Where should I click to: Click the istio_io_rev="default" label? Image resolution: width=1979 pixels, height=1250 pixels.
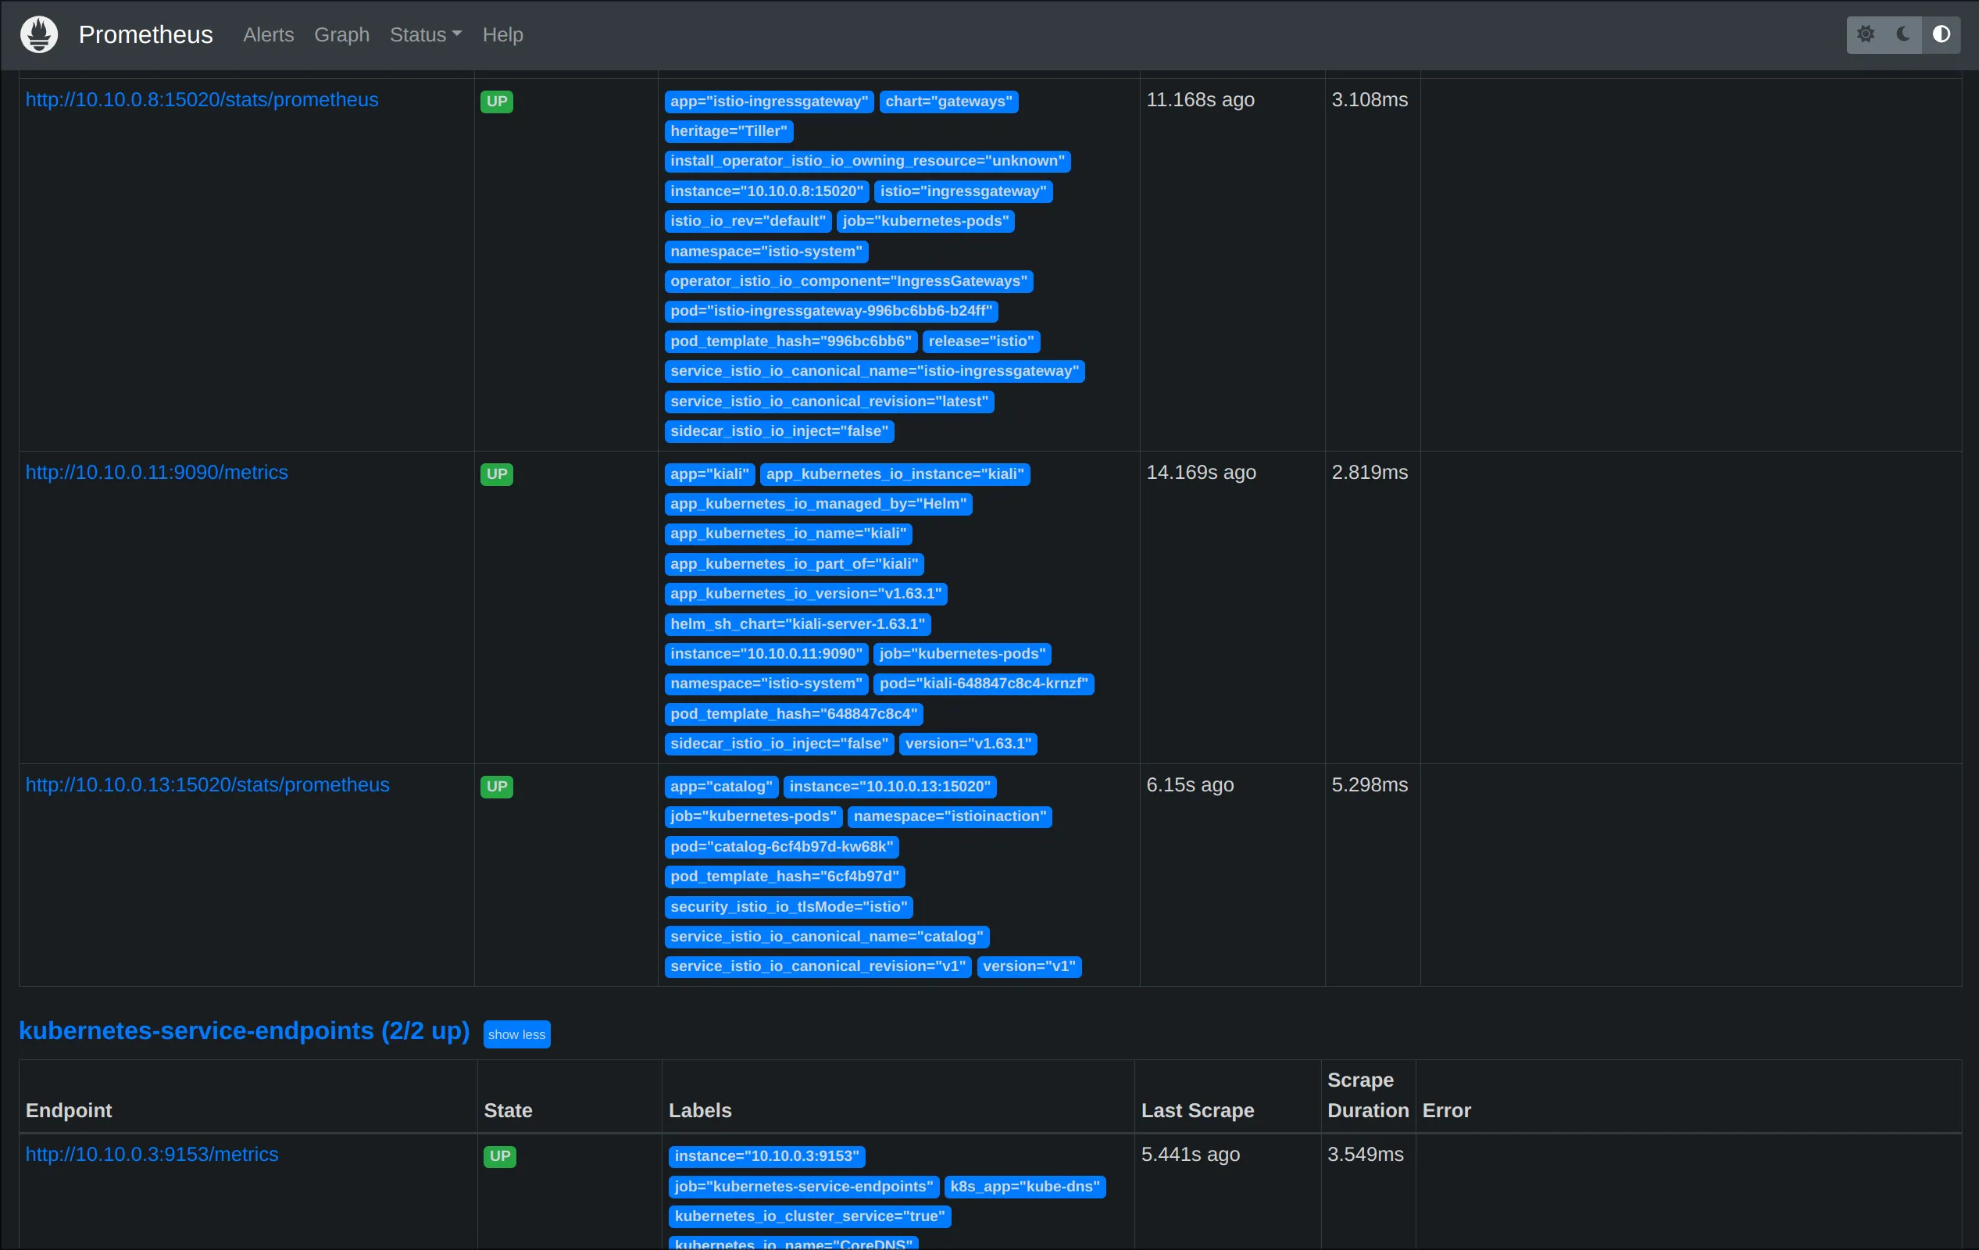point(748,222)
